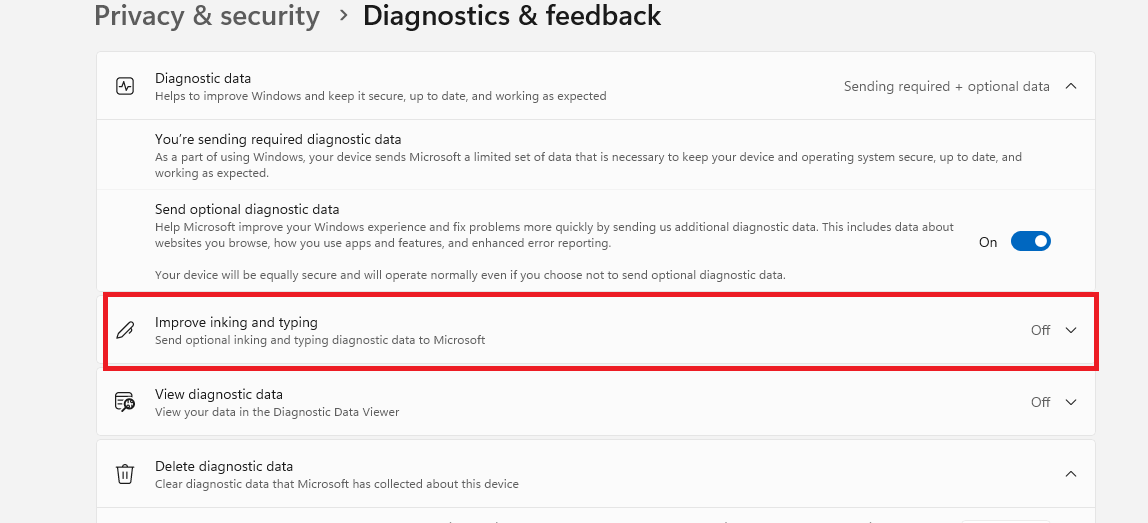
Task: Click the On label beside the toggle
Action: (x=988, y=242)
